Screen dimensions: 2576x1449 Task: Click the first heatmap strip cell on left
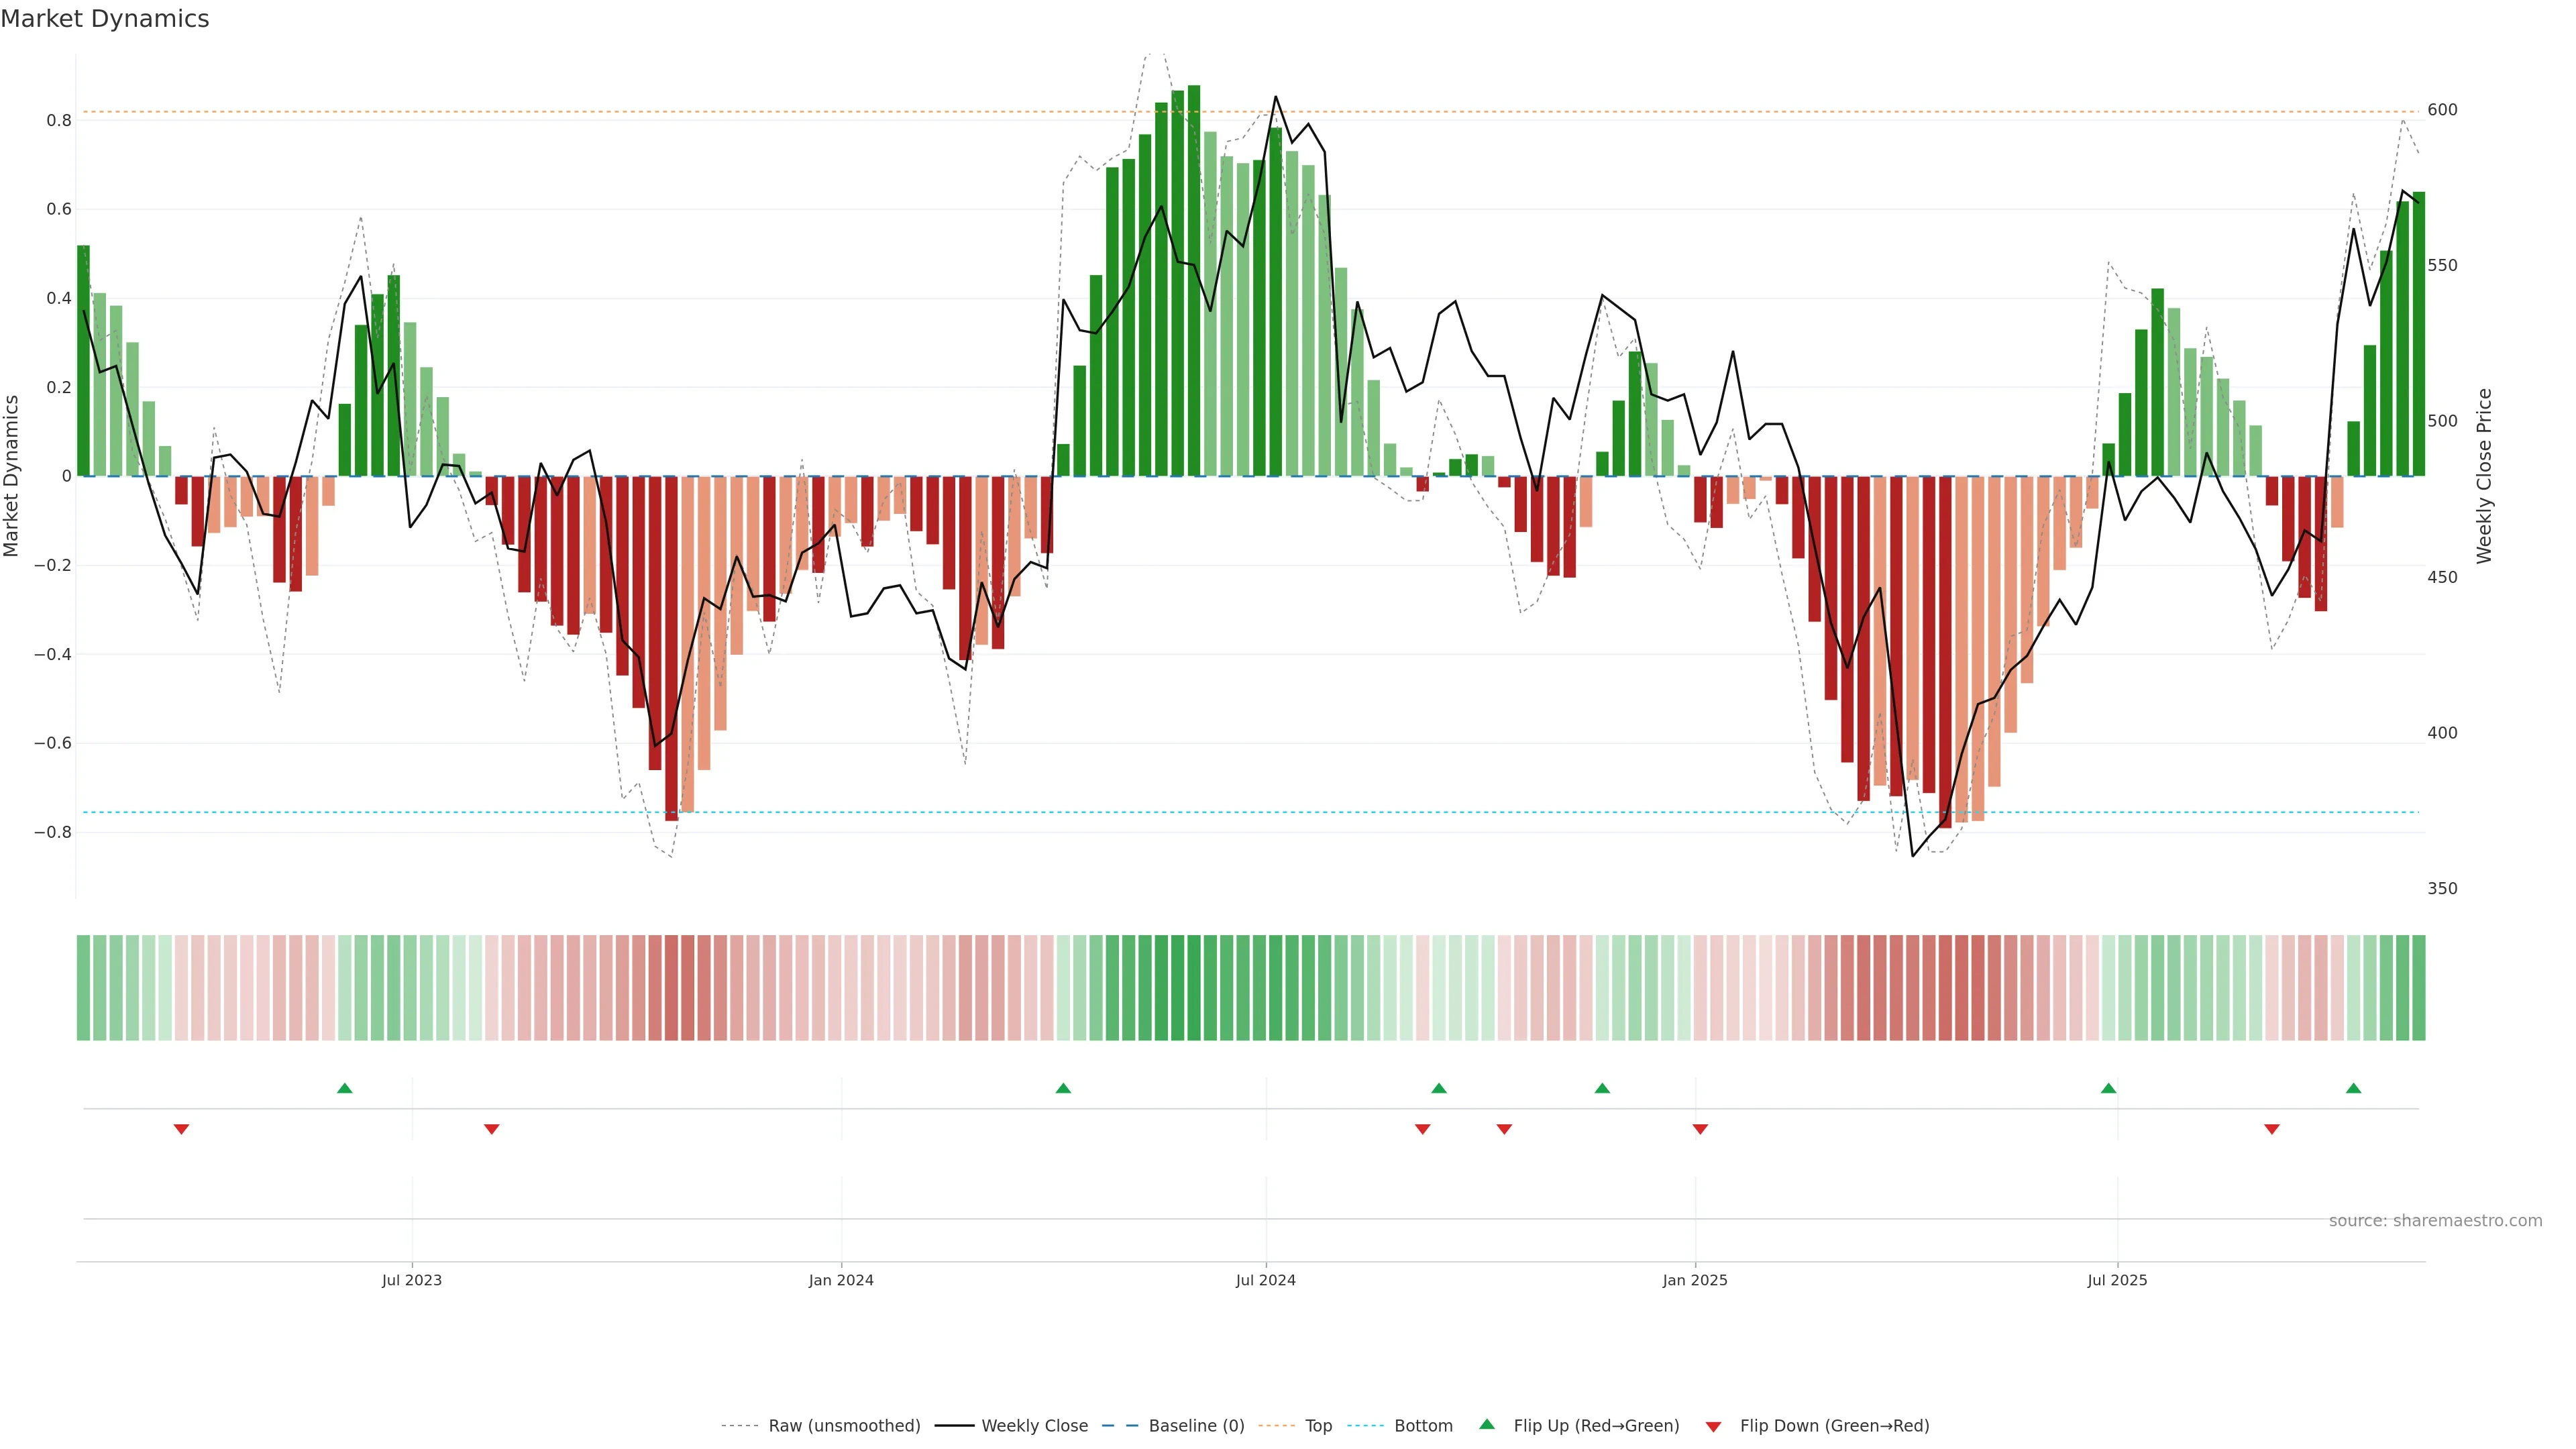[x=83, y=987]
